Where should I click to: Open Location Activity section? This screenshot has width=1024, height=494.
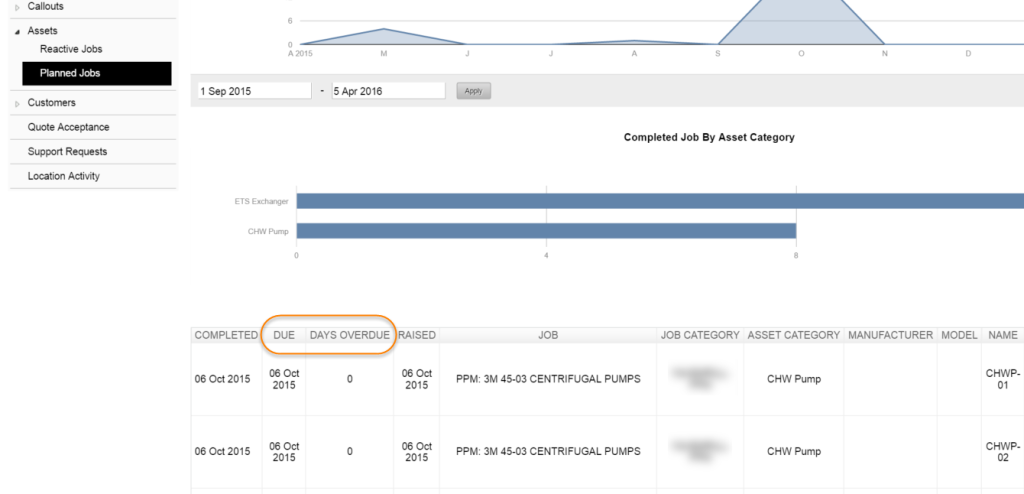[x=64, y=176]
